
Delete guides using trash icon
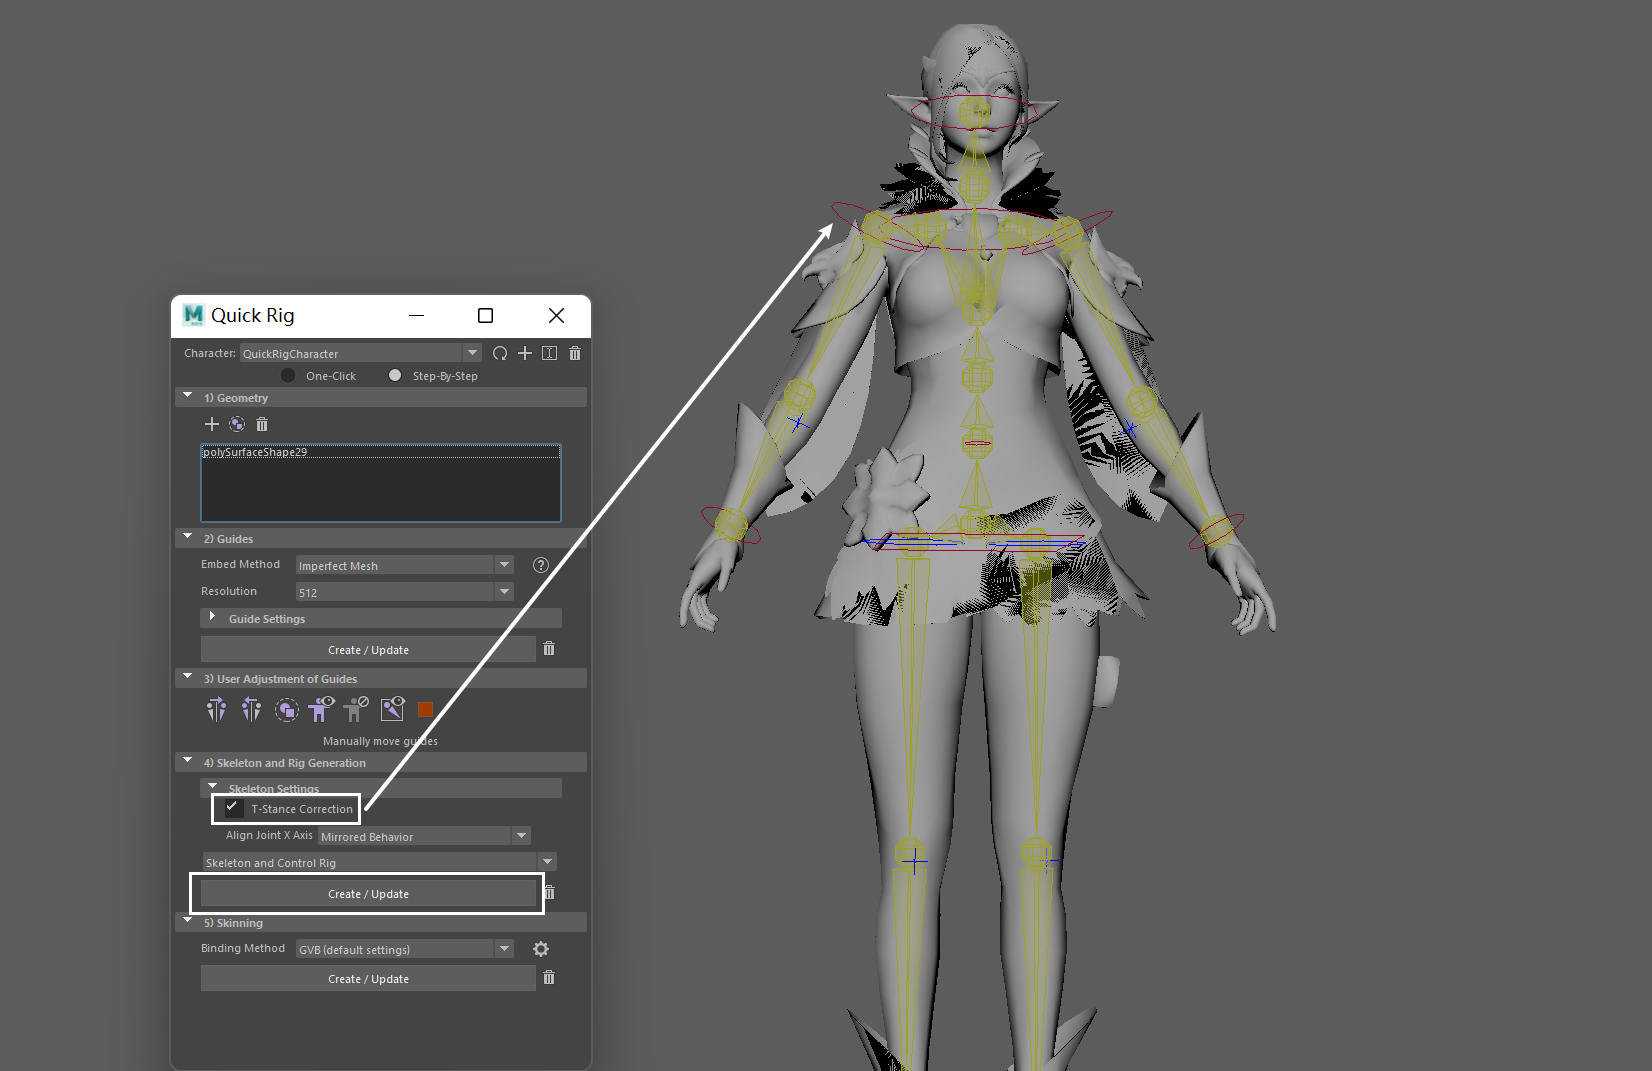tap(549, 649)
